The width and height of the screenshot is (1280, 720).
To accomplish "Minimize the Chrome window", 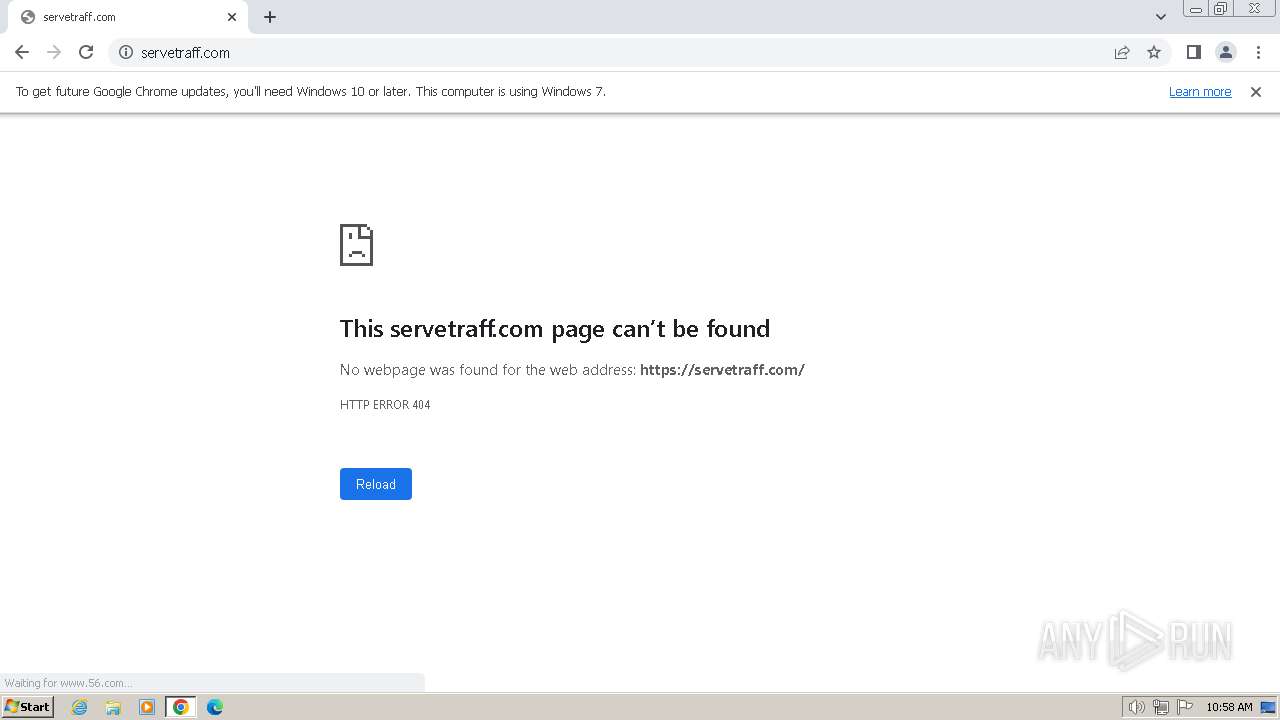I will tap(1196, 9).
